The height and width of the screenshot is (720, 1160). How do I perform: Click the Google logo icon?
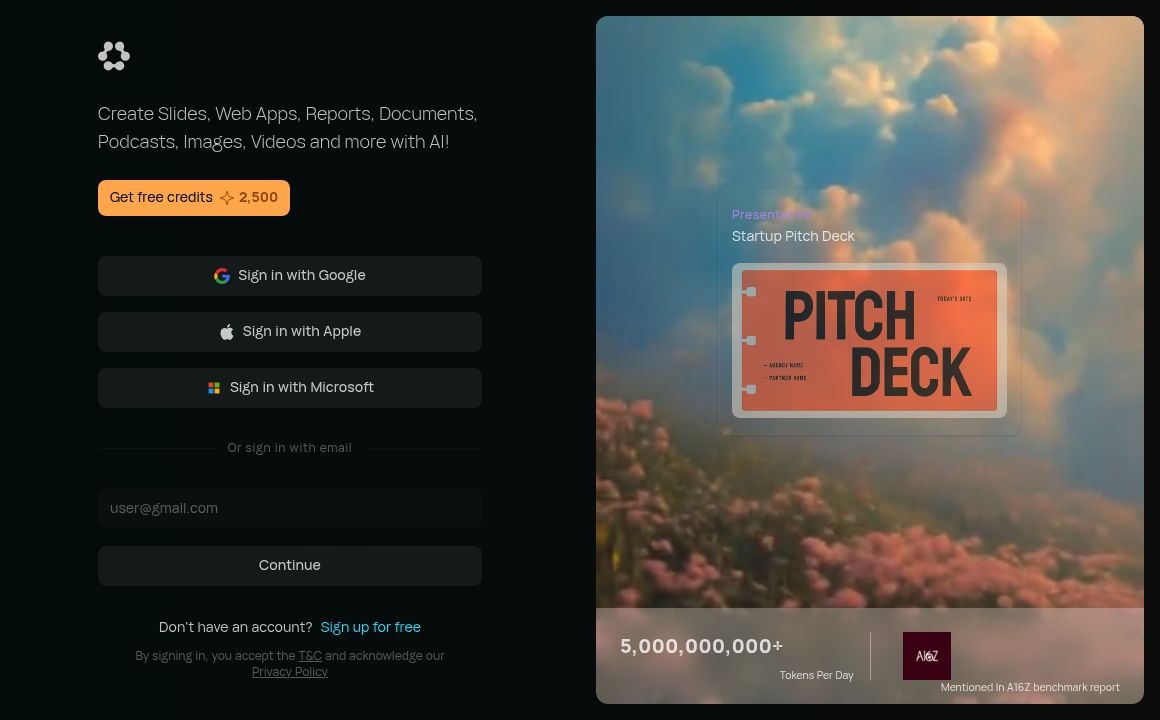point(222,276)
